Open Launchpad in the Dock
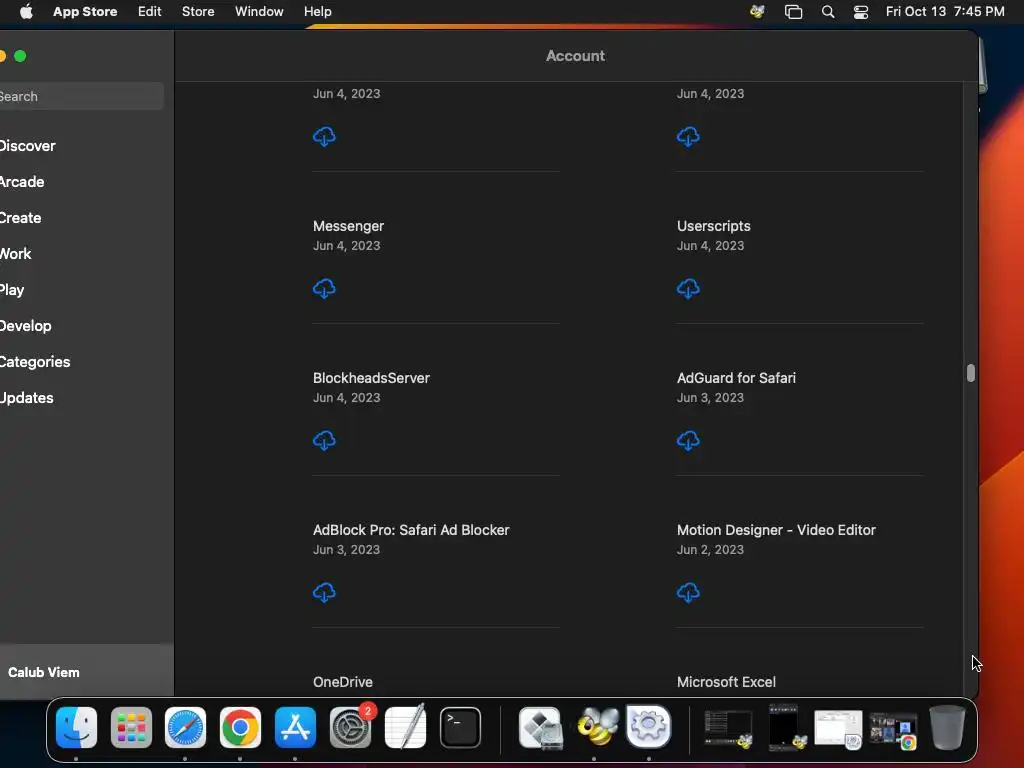Image resolution: width=1024 pixels, height=768 pixels. [131, 727]
